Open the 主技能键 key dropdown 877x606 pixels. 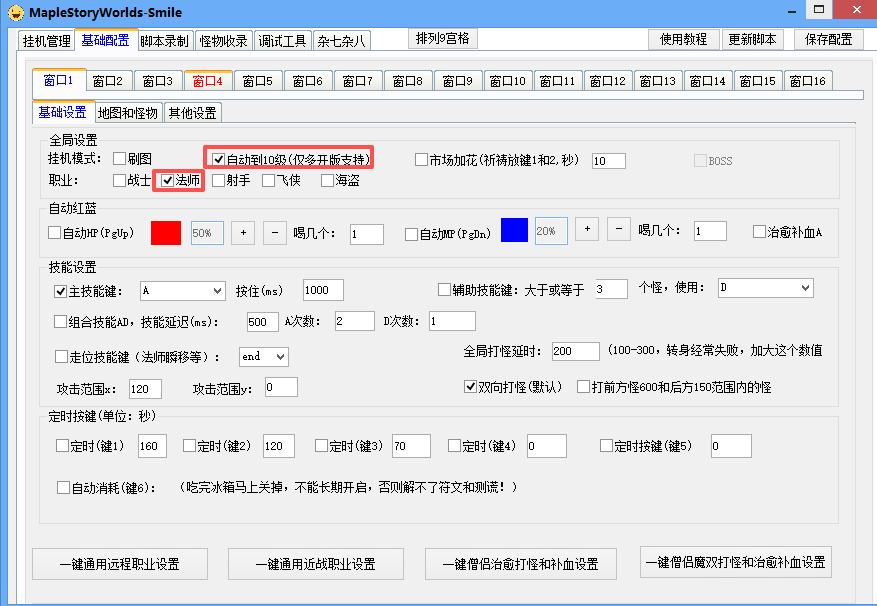(x=183, y=290)
